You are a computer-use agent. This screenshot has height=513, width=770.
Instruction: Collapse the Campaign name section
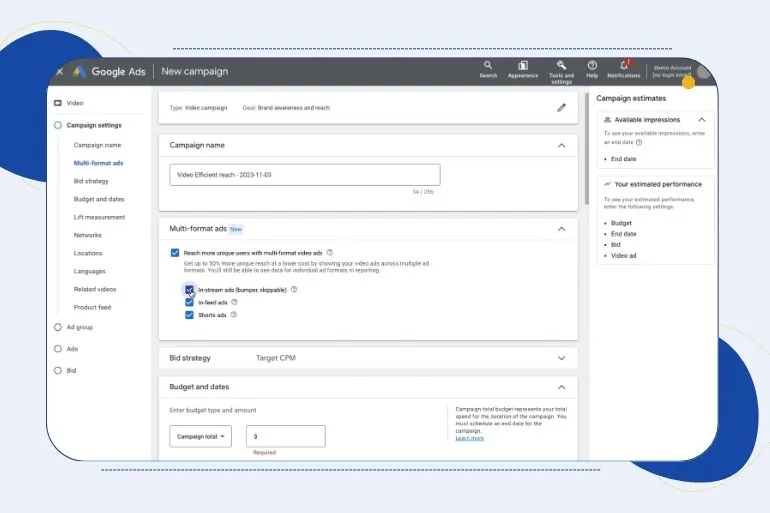[x=561, y=145]
